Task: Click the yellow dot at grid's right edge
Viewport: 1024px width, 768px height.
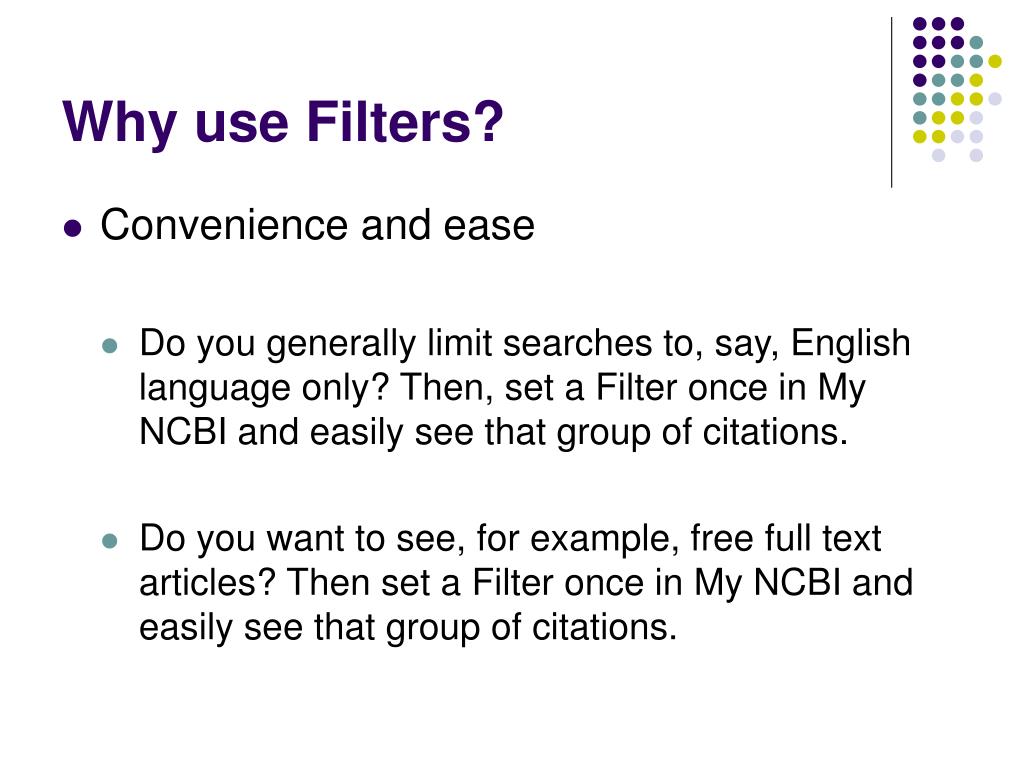Action: click(995, 61)
